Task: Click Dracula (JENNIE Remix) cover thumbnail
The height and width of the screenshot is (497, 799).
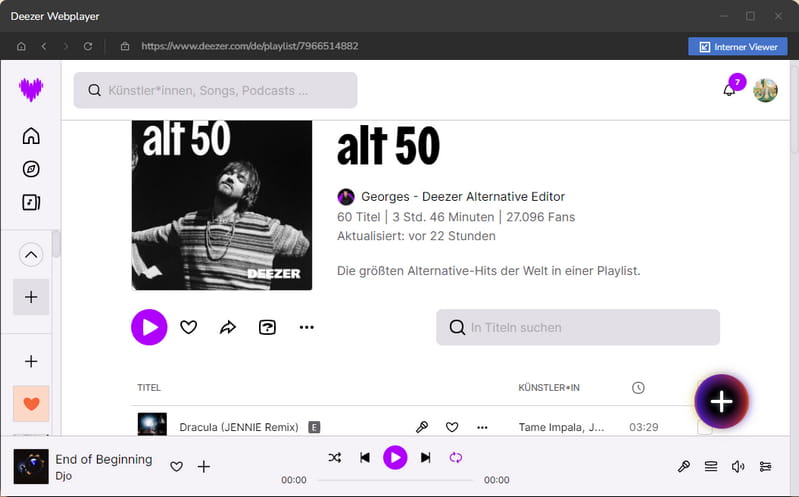Action: pyautogui.click(x=152, y=424)
